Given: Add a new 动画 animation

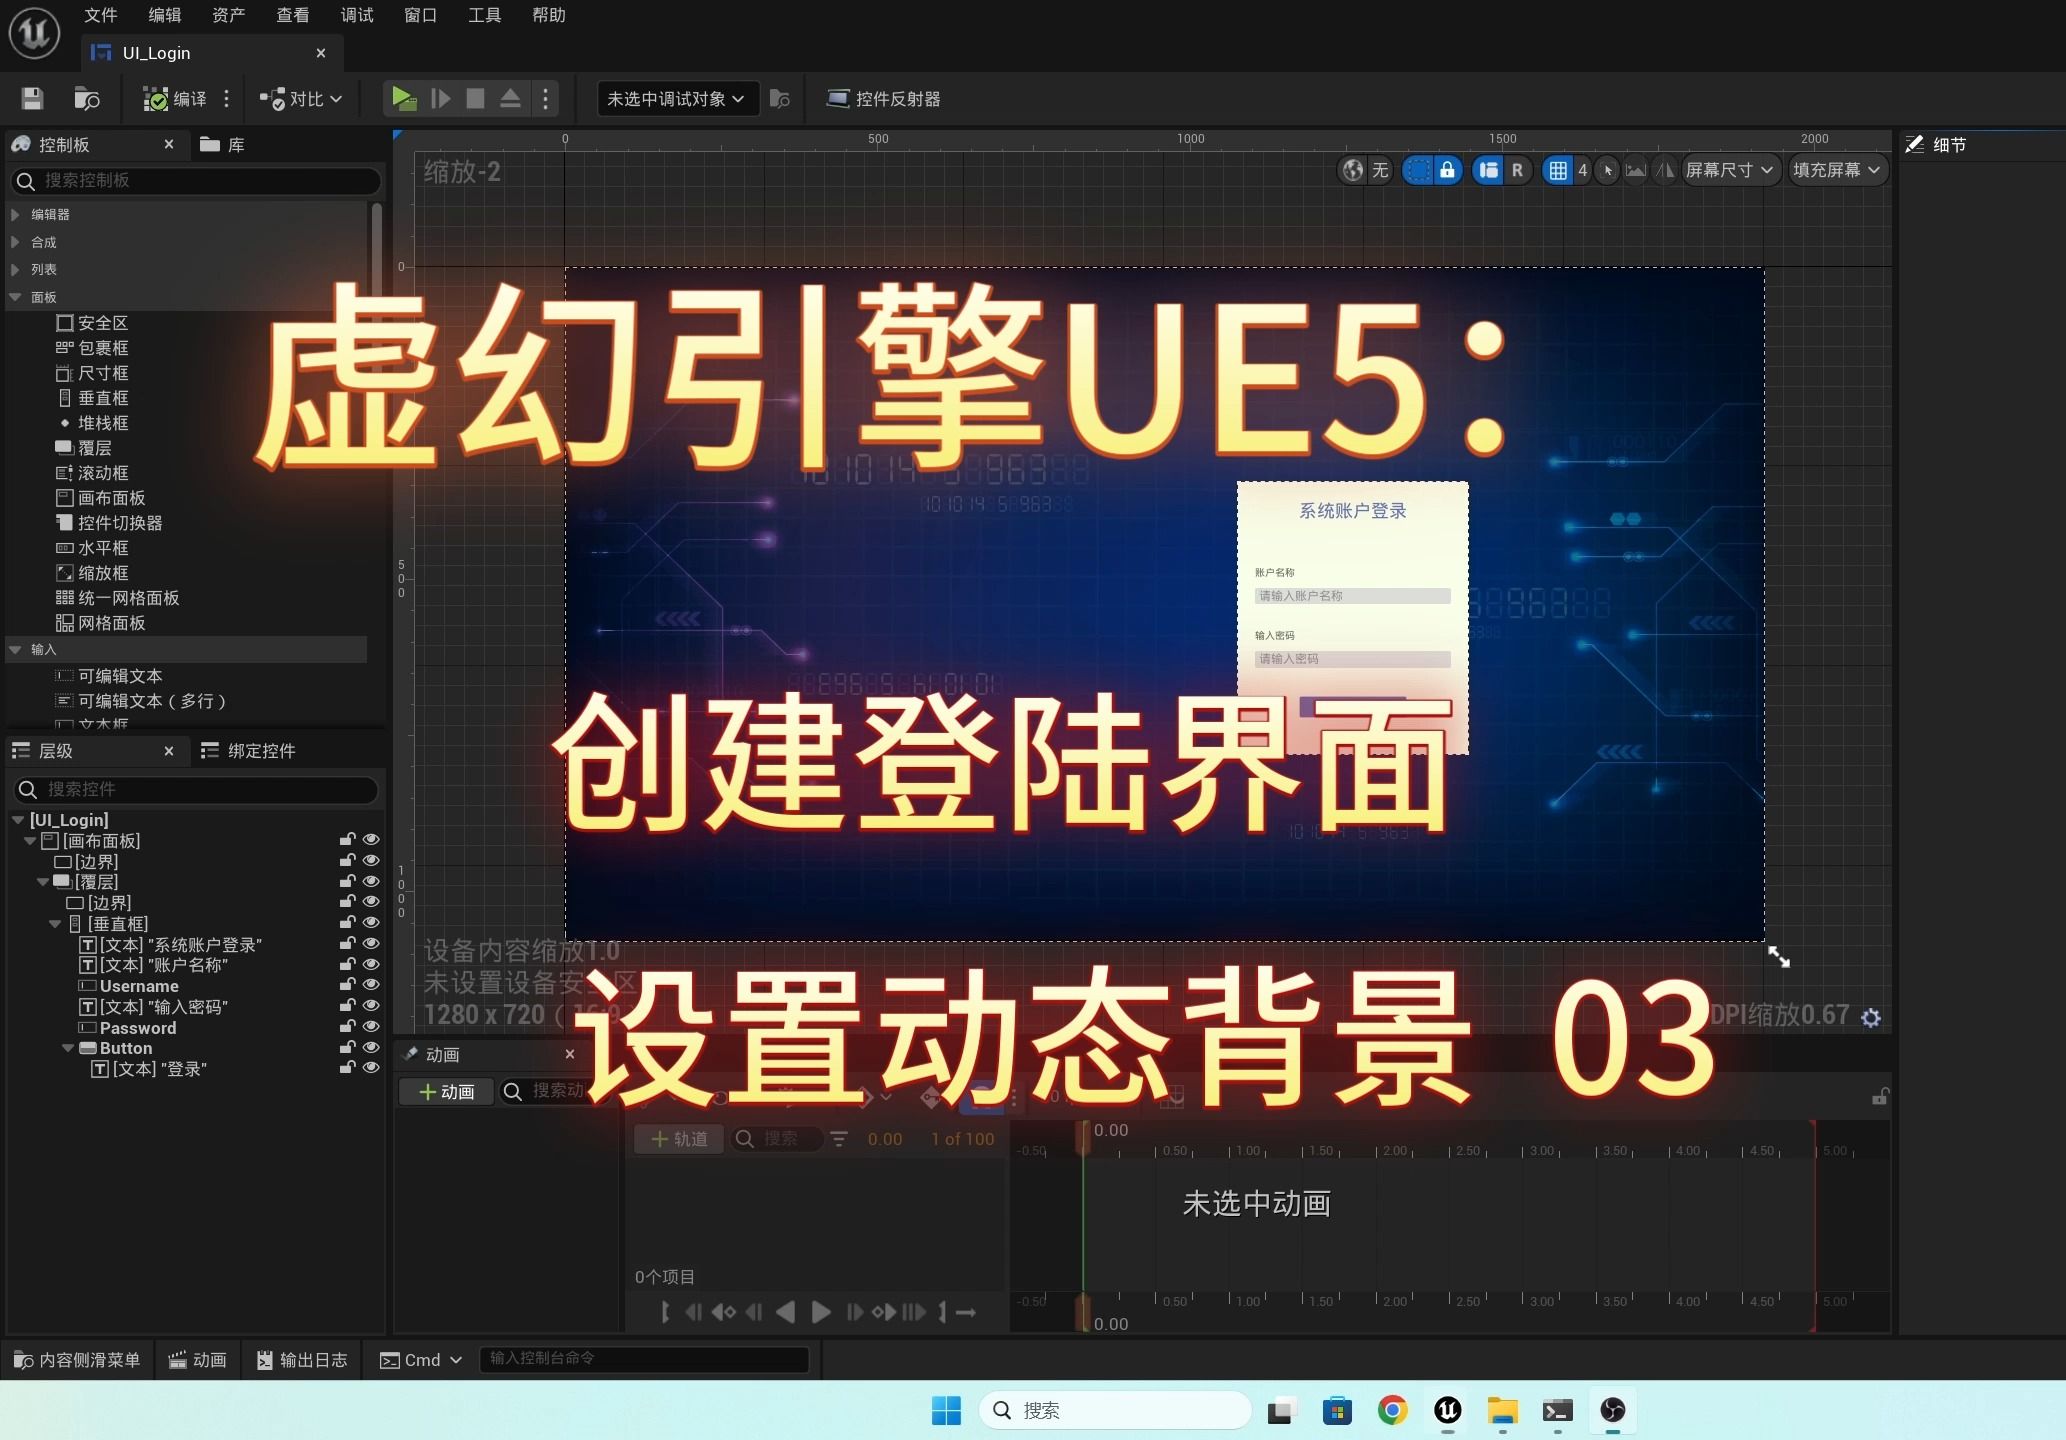Looking at the screenshot, I should (446, 1092).
